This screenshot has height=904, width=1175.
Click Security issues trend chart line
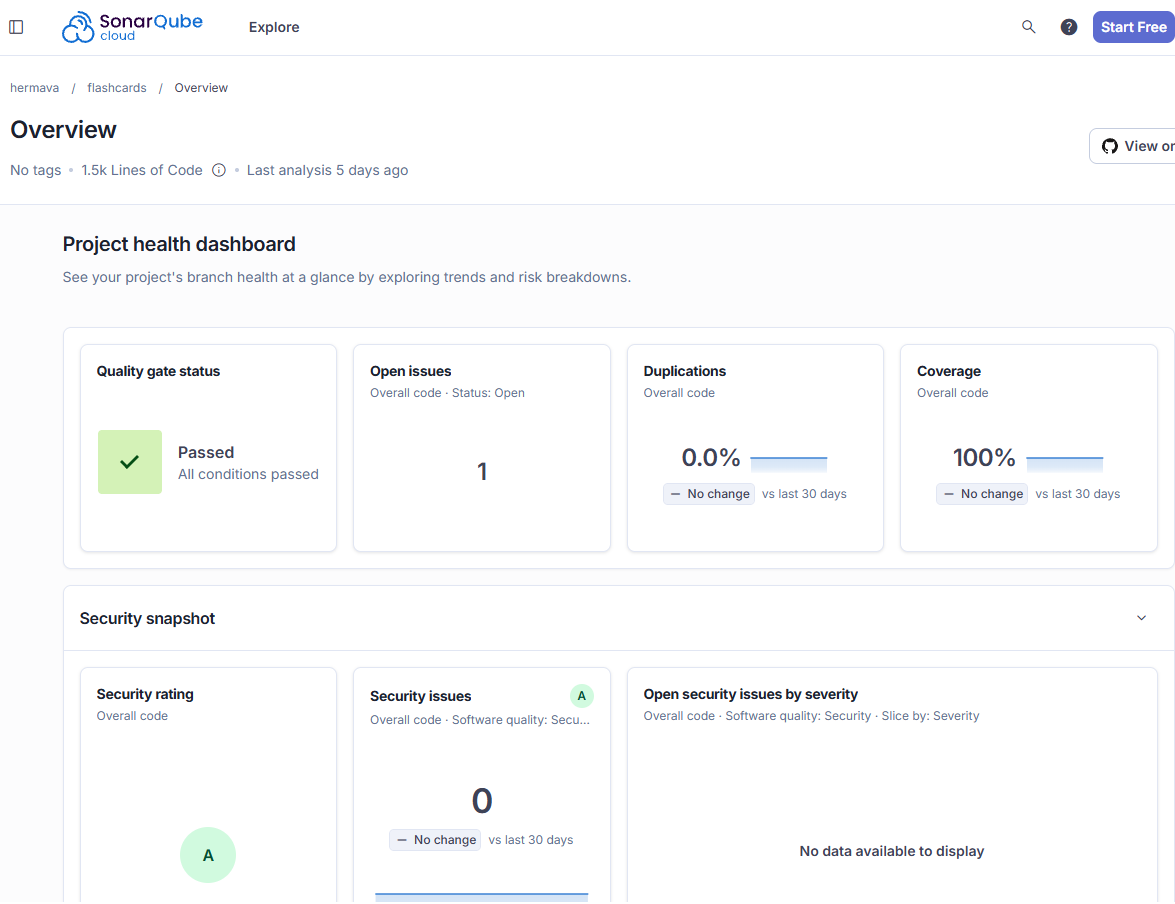tap(482, 896)
